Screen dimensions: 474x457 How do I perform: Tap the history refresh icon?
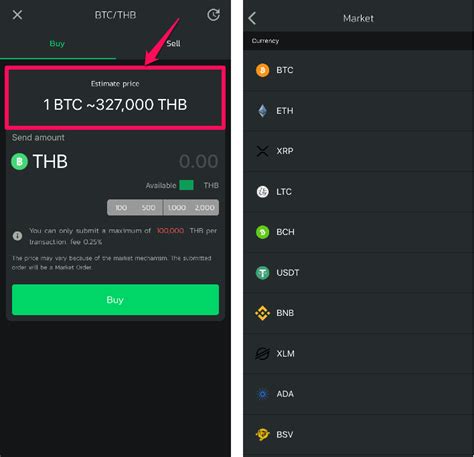[x=213, y=15]
